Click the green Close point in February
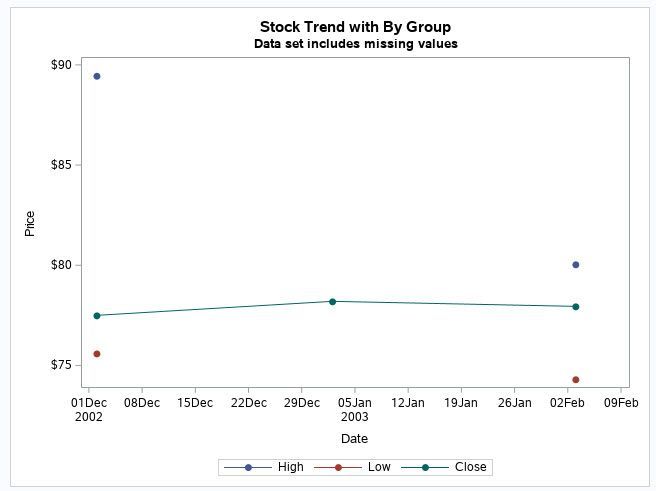 click(576, 307)
